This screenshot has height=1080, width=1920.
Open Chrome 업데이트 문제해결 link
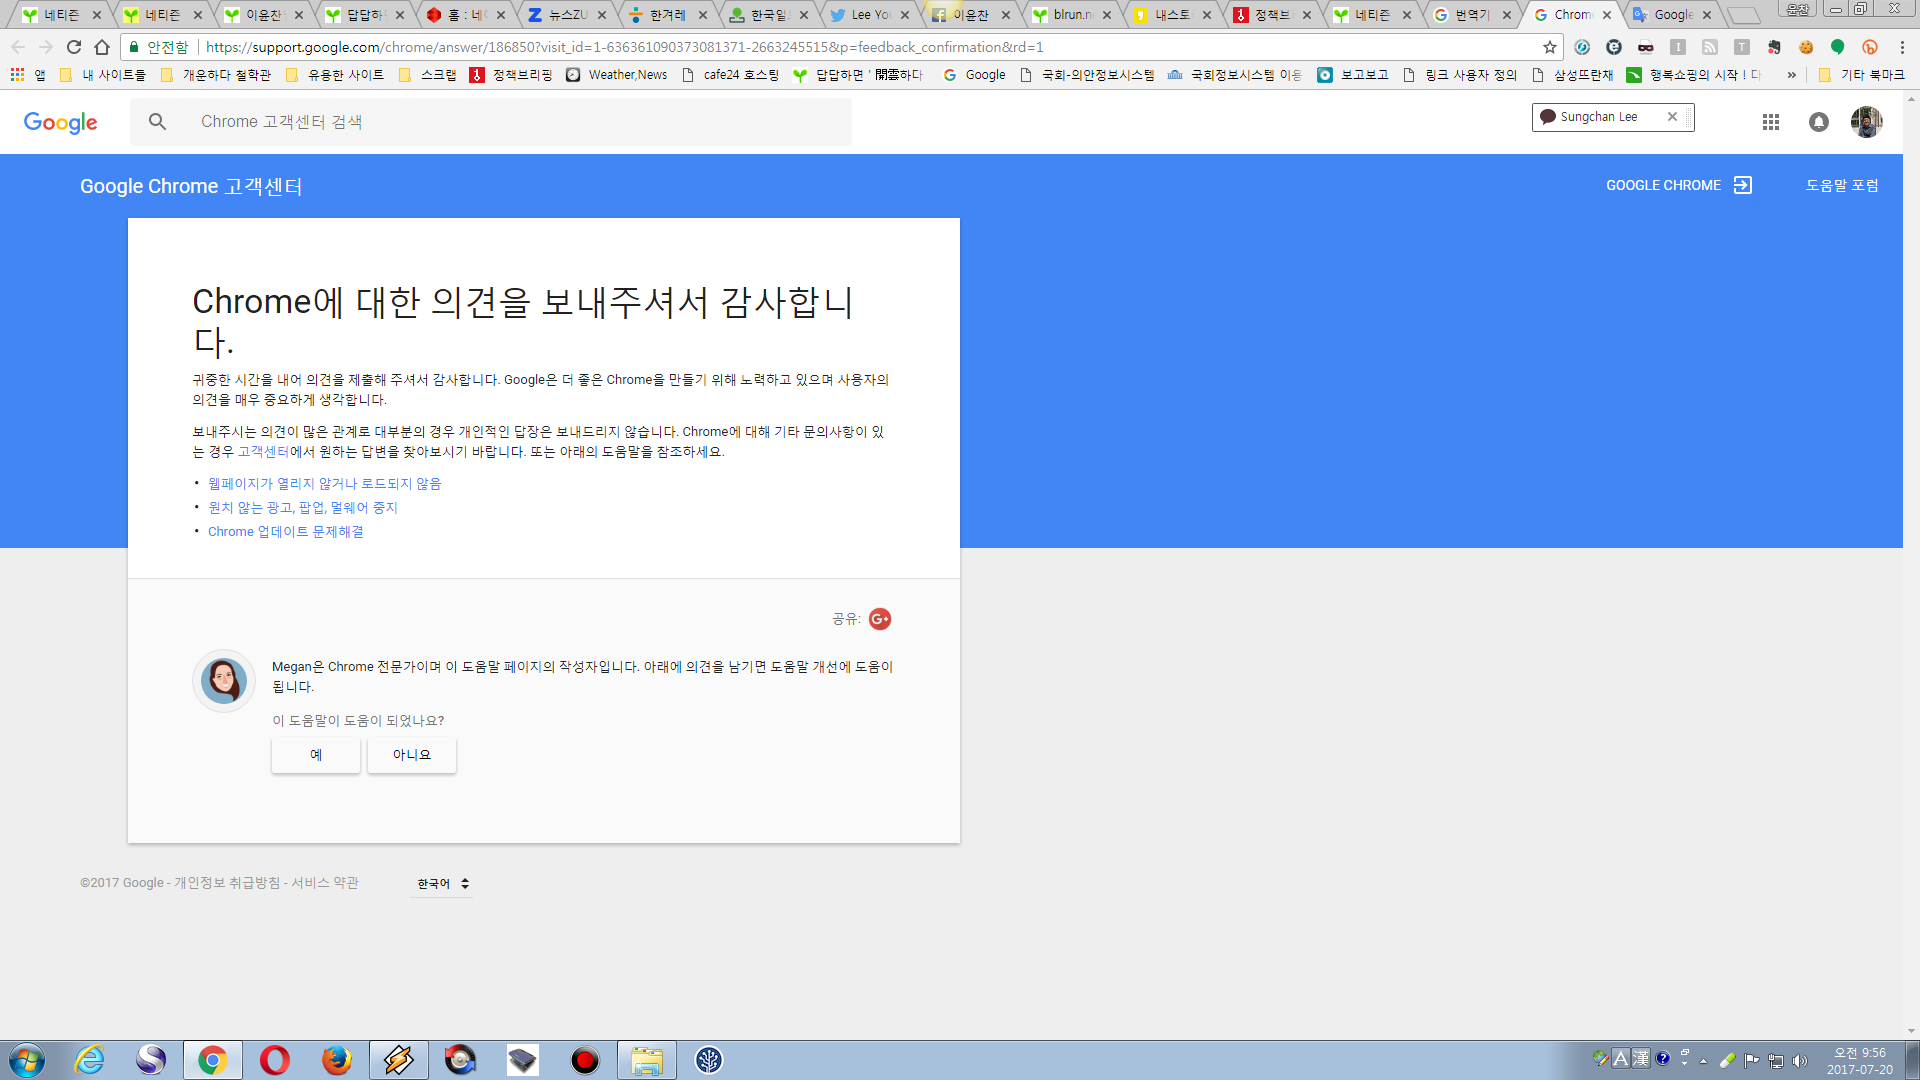point(286,532)
